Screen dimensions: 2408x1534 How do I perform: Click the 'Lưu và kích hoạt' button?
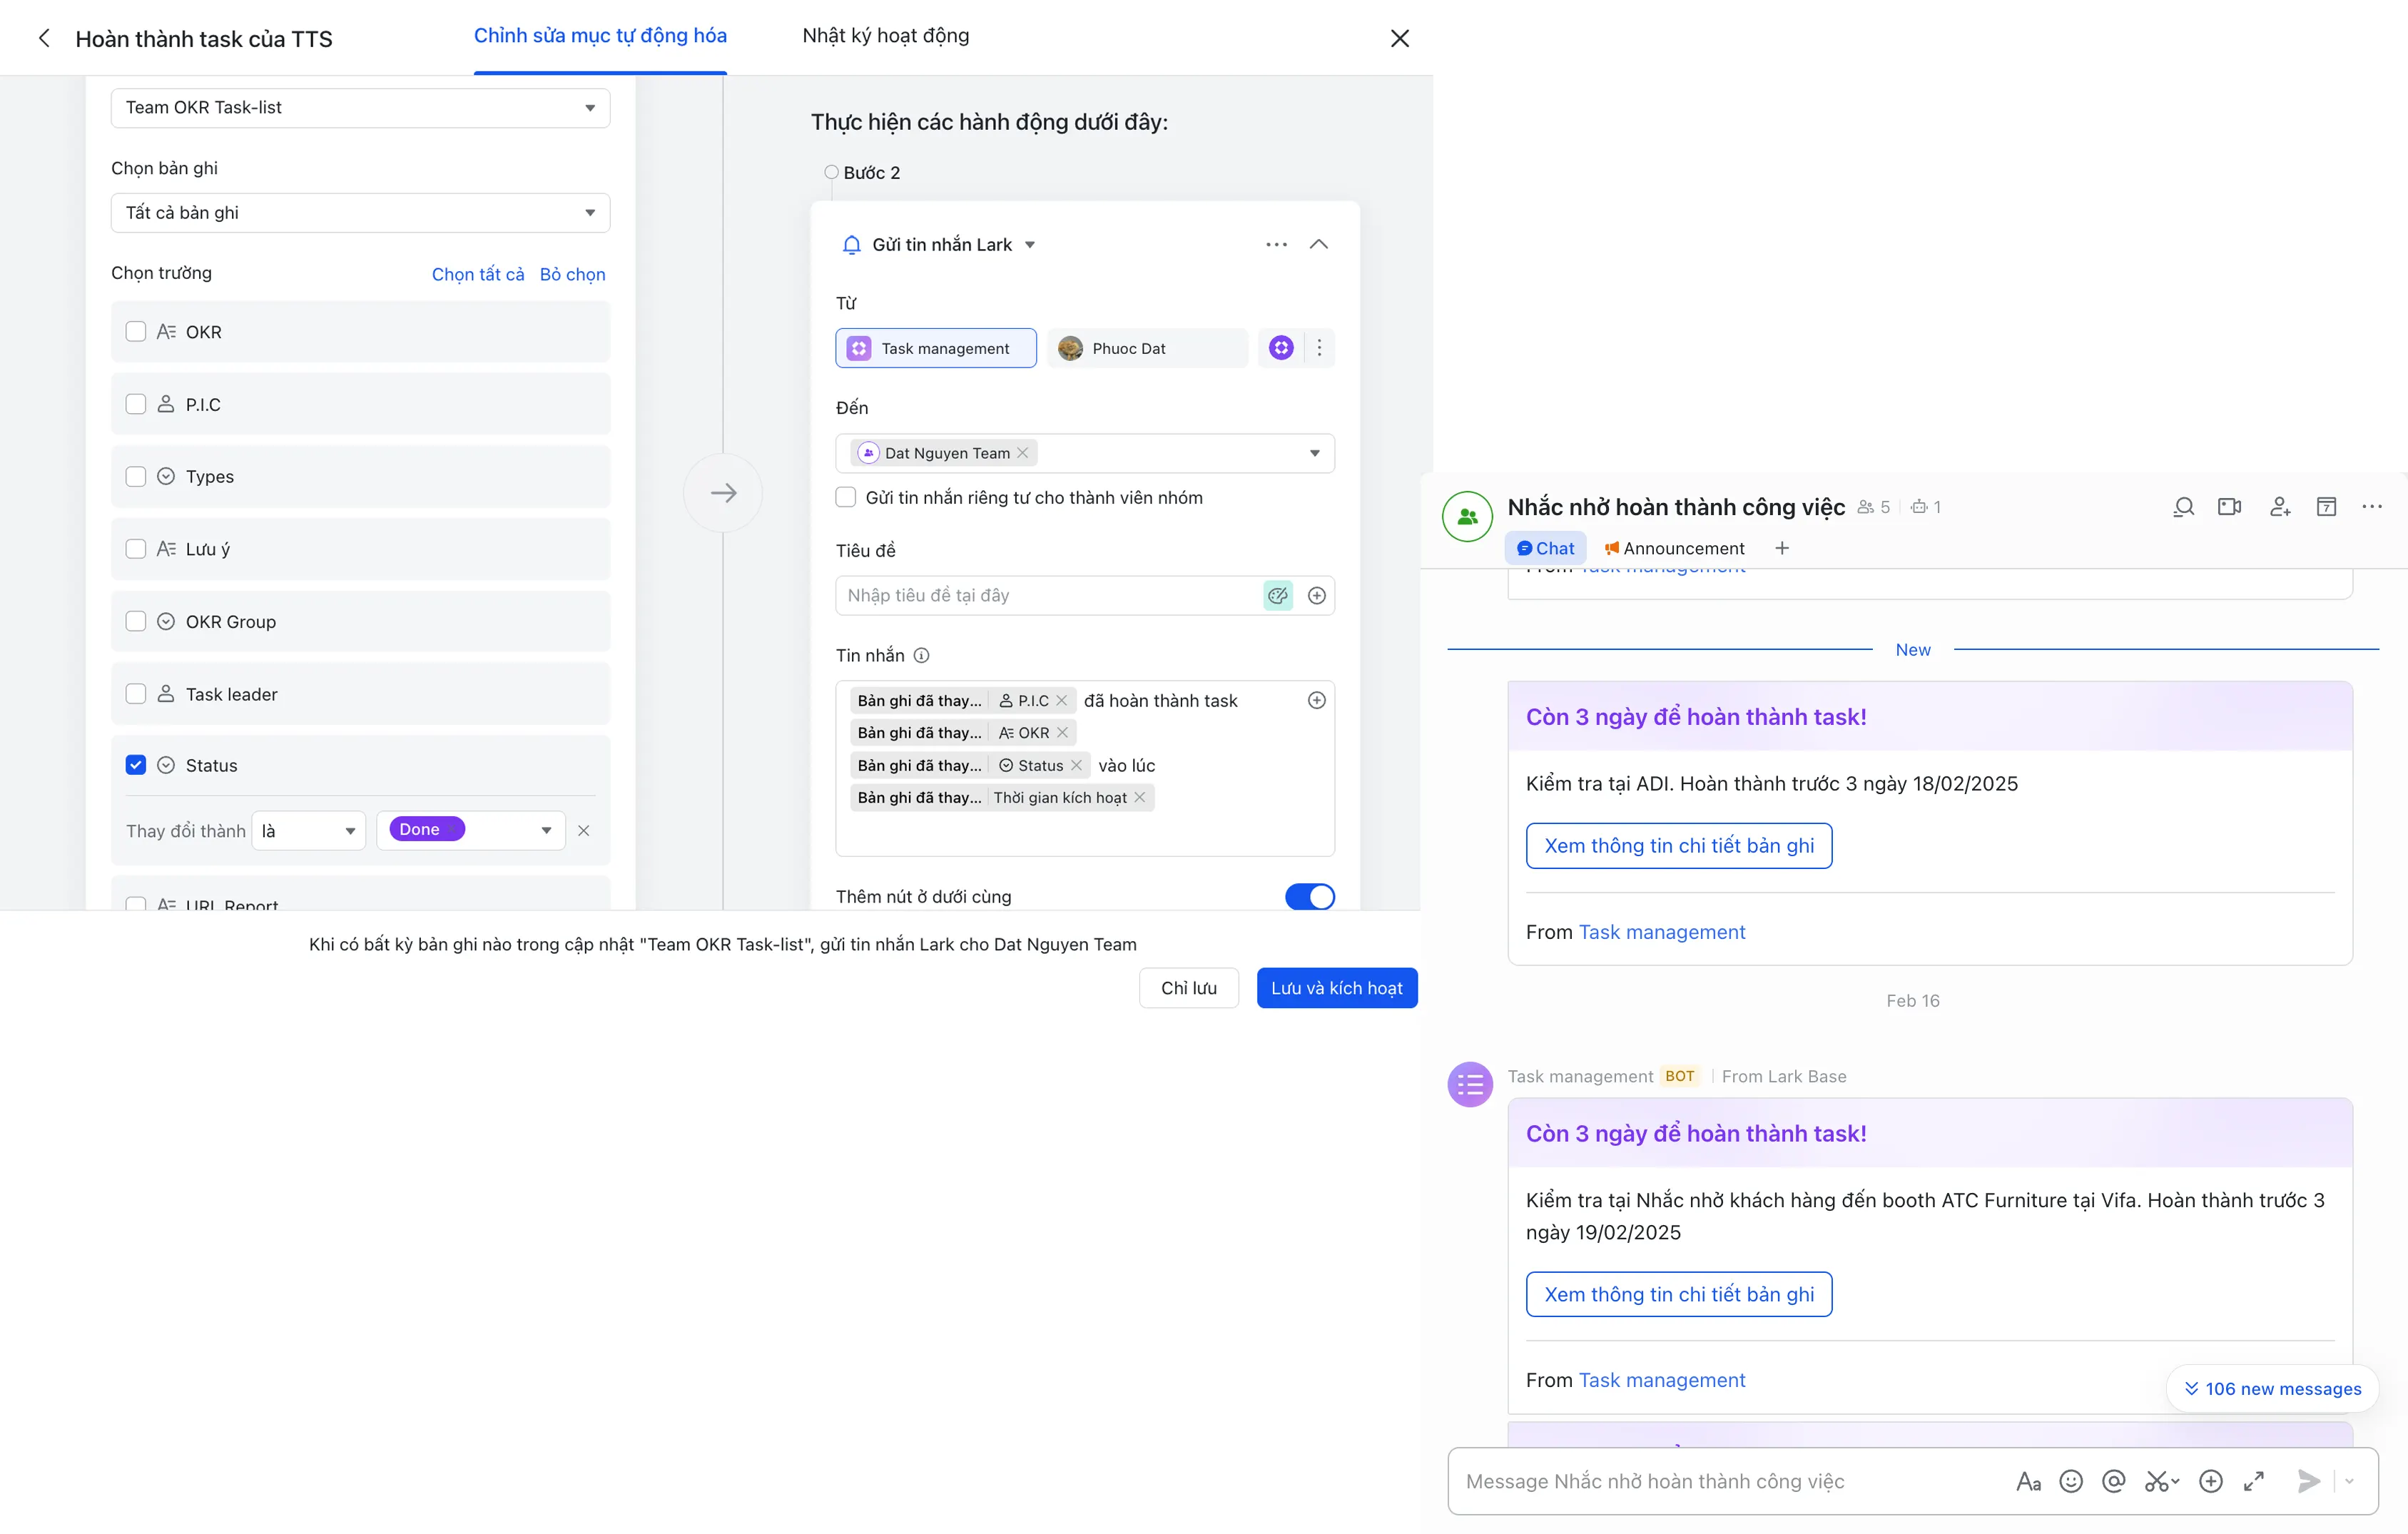pos(1337,988)
